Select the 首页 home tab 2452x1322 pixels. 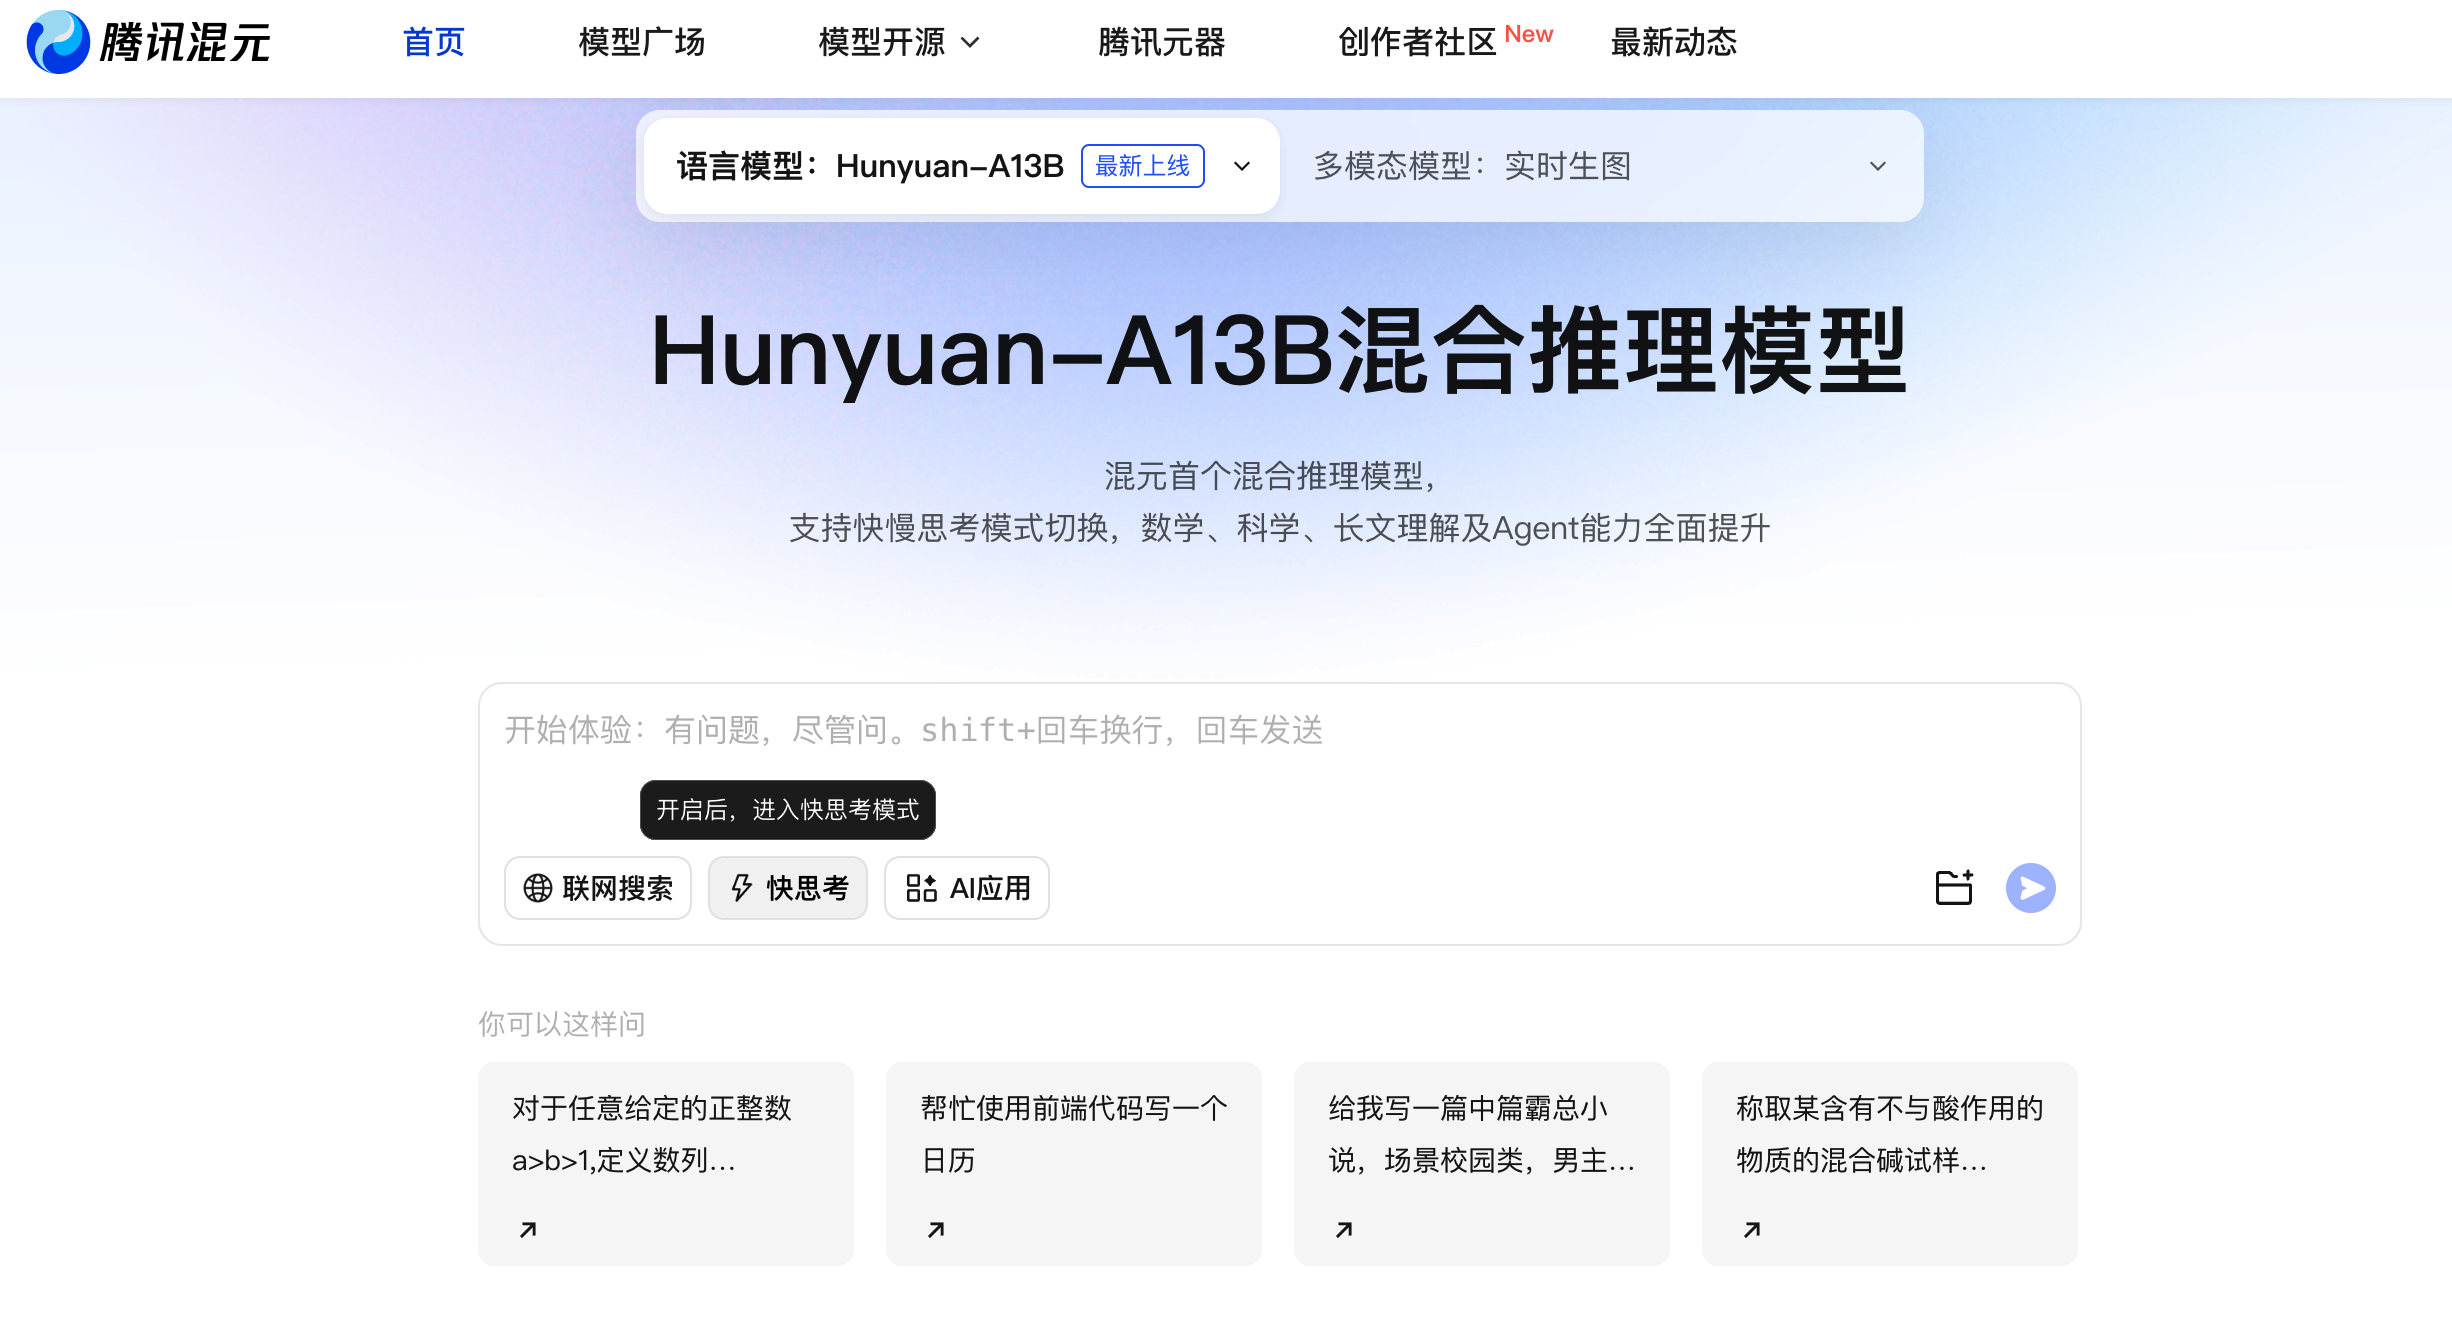coord(433,43)
